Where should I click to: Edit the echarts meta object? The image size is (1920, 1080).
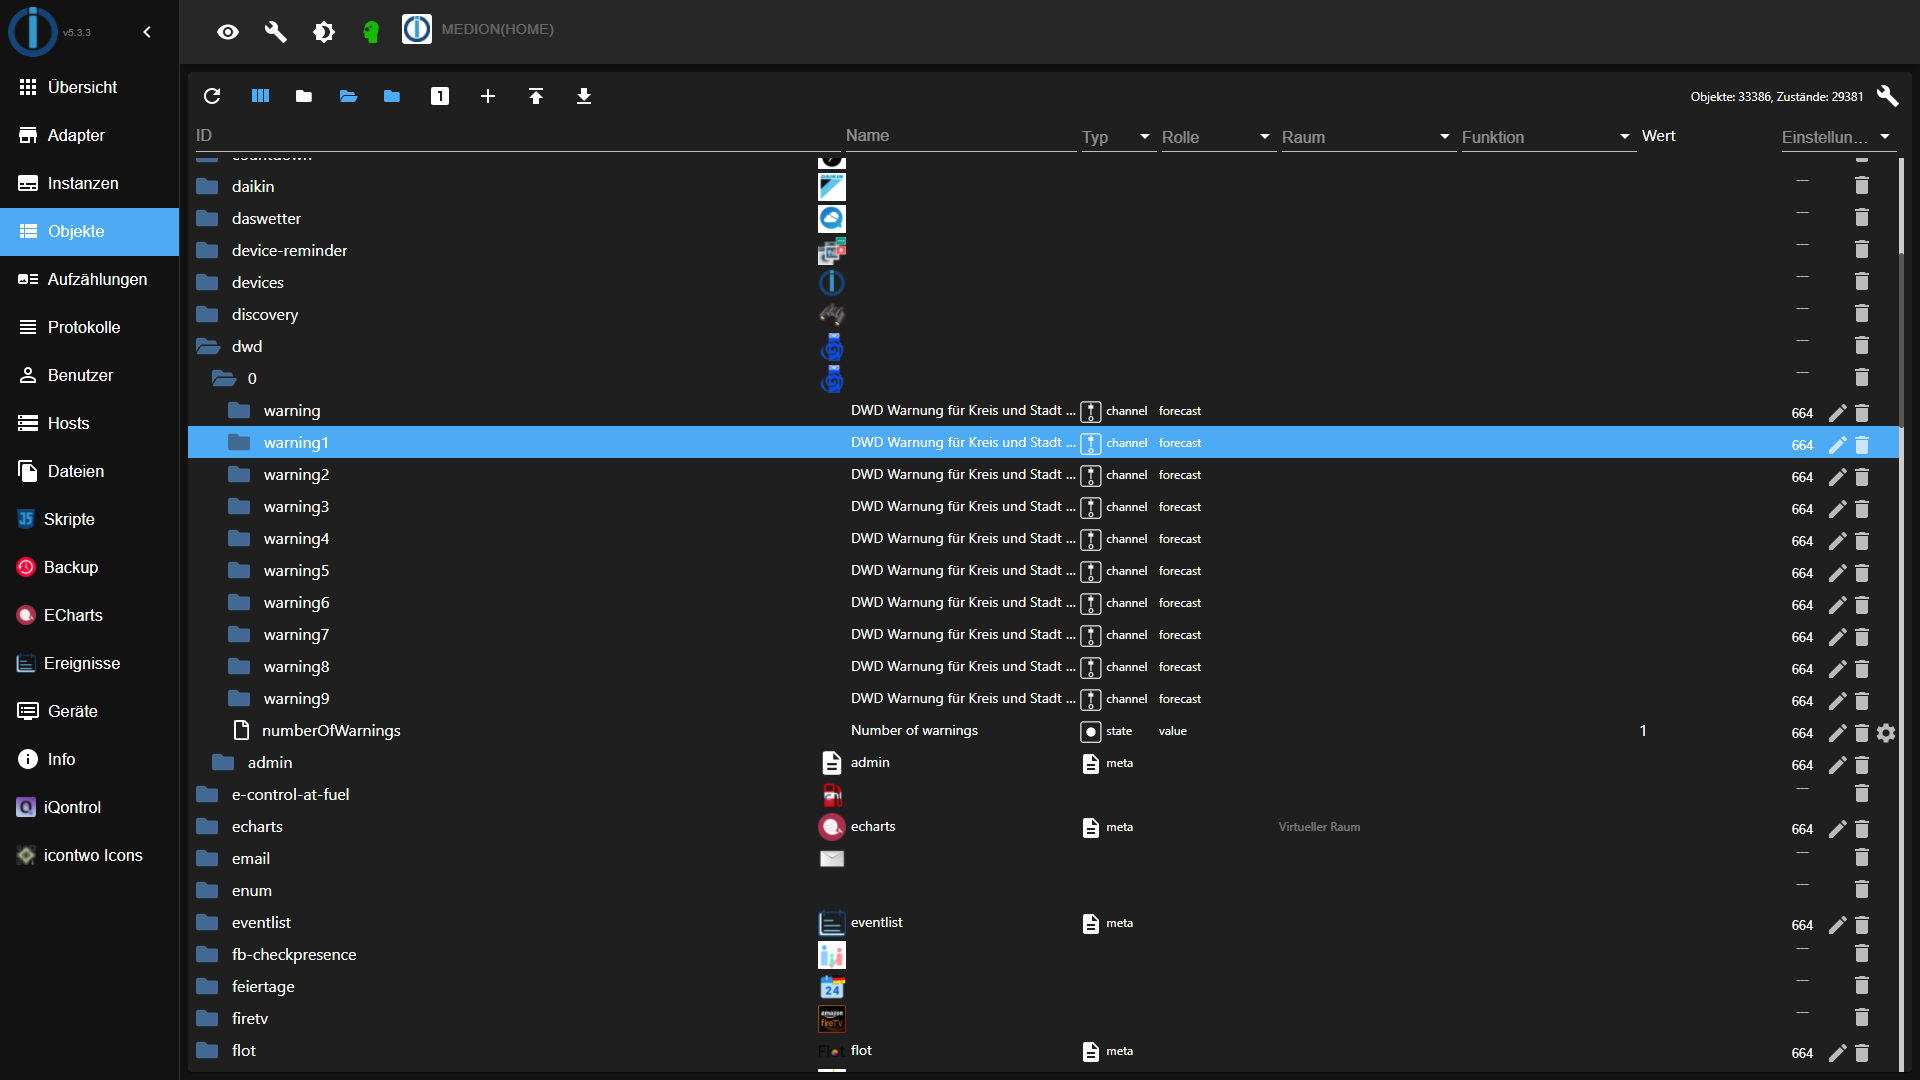pos(1838,828)
